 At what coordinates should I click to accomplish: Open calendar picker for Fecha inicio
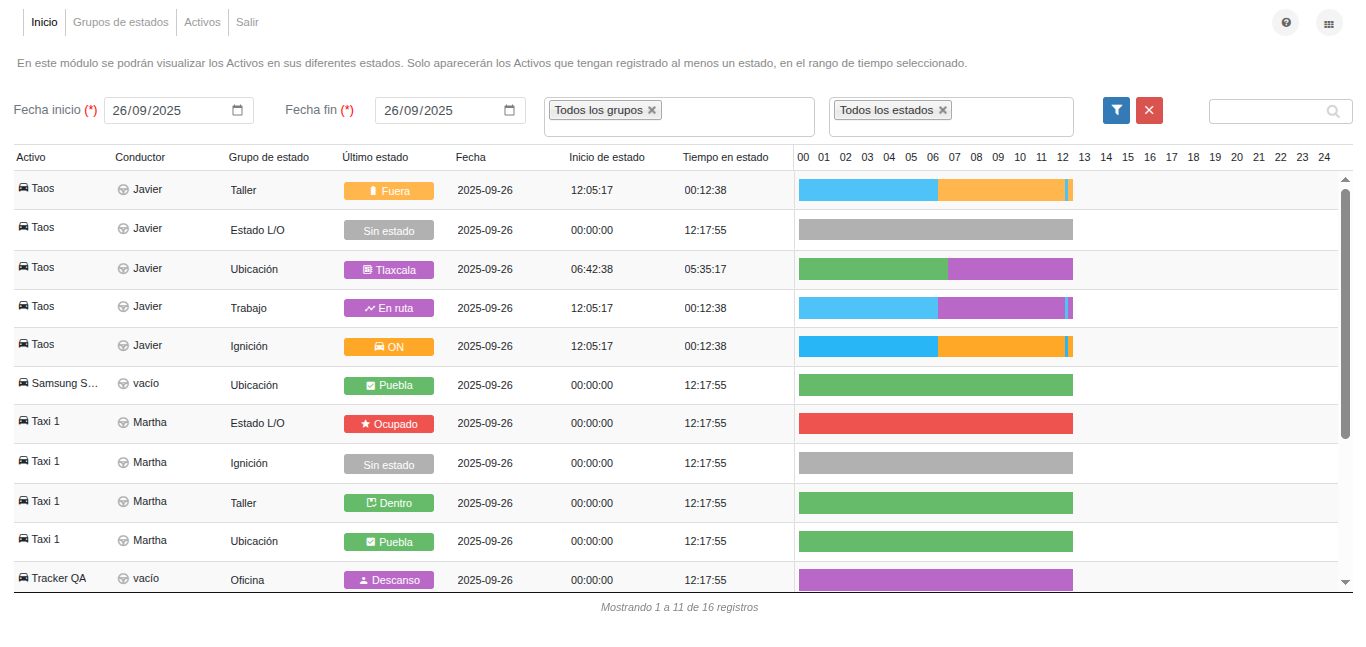[238, 111]
